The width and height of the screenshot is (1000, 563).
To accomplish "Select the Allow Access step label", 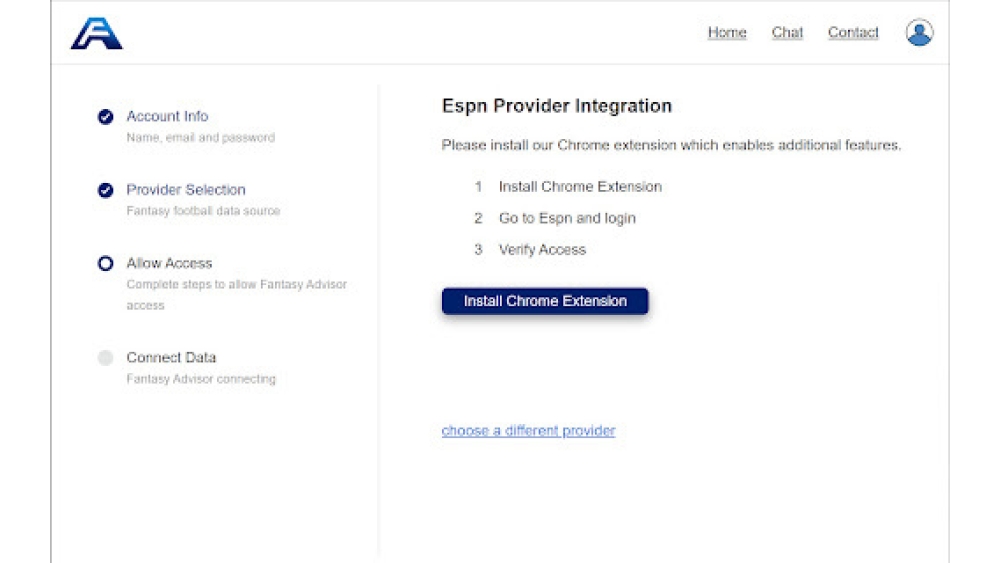I will click(x=169, y=263).
